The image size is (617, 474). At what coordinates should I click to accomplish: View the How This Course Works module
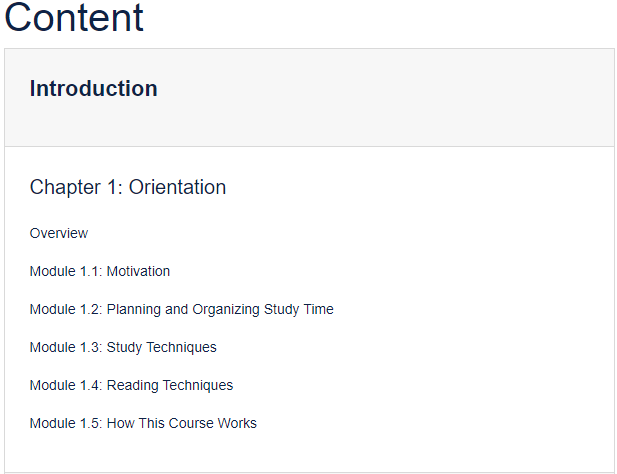143,423
